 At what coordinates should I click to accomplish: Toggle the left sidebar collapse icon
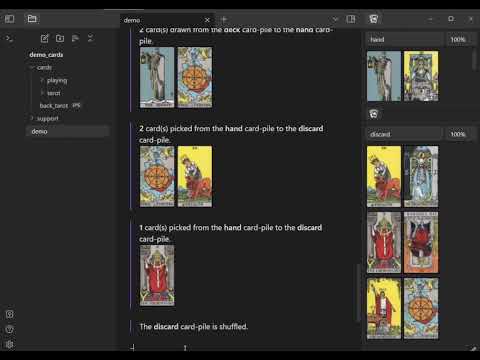10,19
